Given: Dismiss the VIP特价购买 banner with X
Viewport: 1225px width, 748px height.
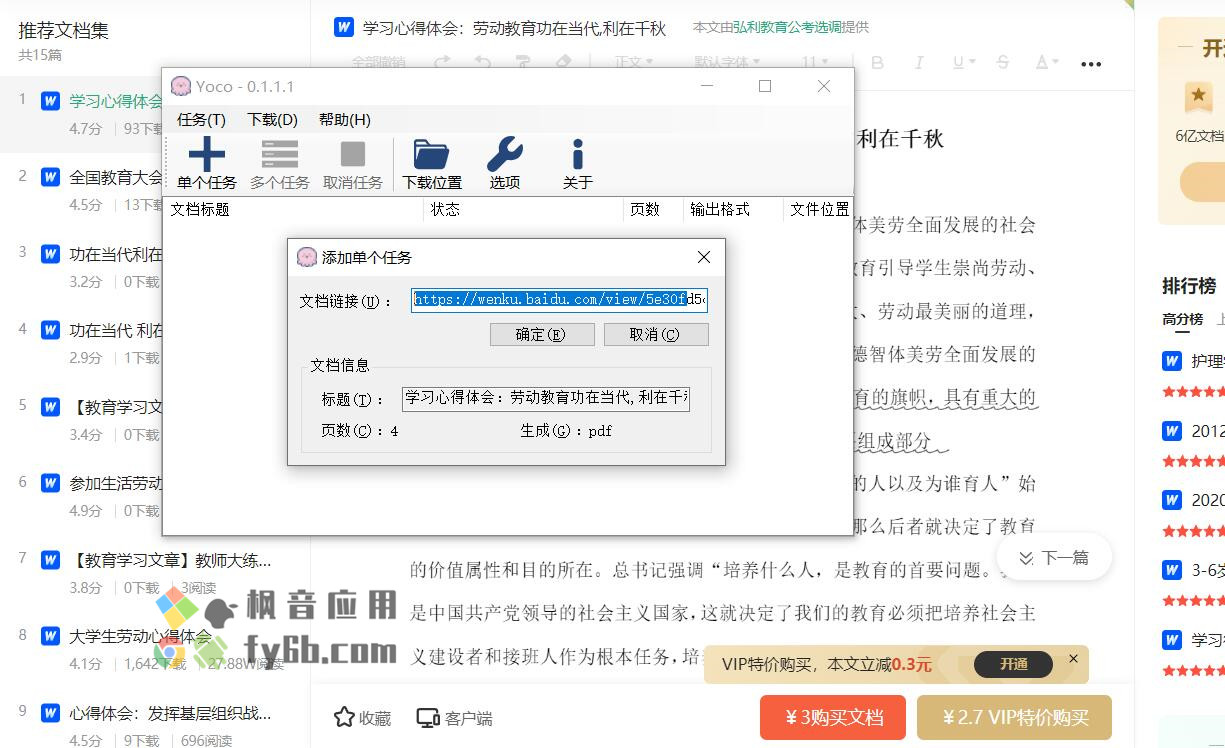Looking at the screenshot, I should pos(1073,659).
